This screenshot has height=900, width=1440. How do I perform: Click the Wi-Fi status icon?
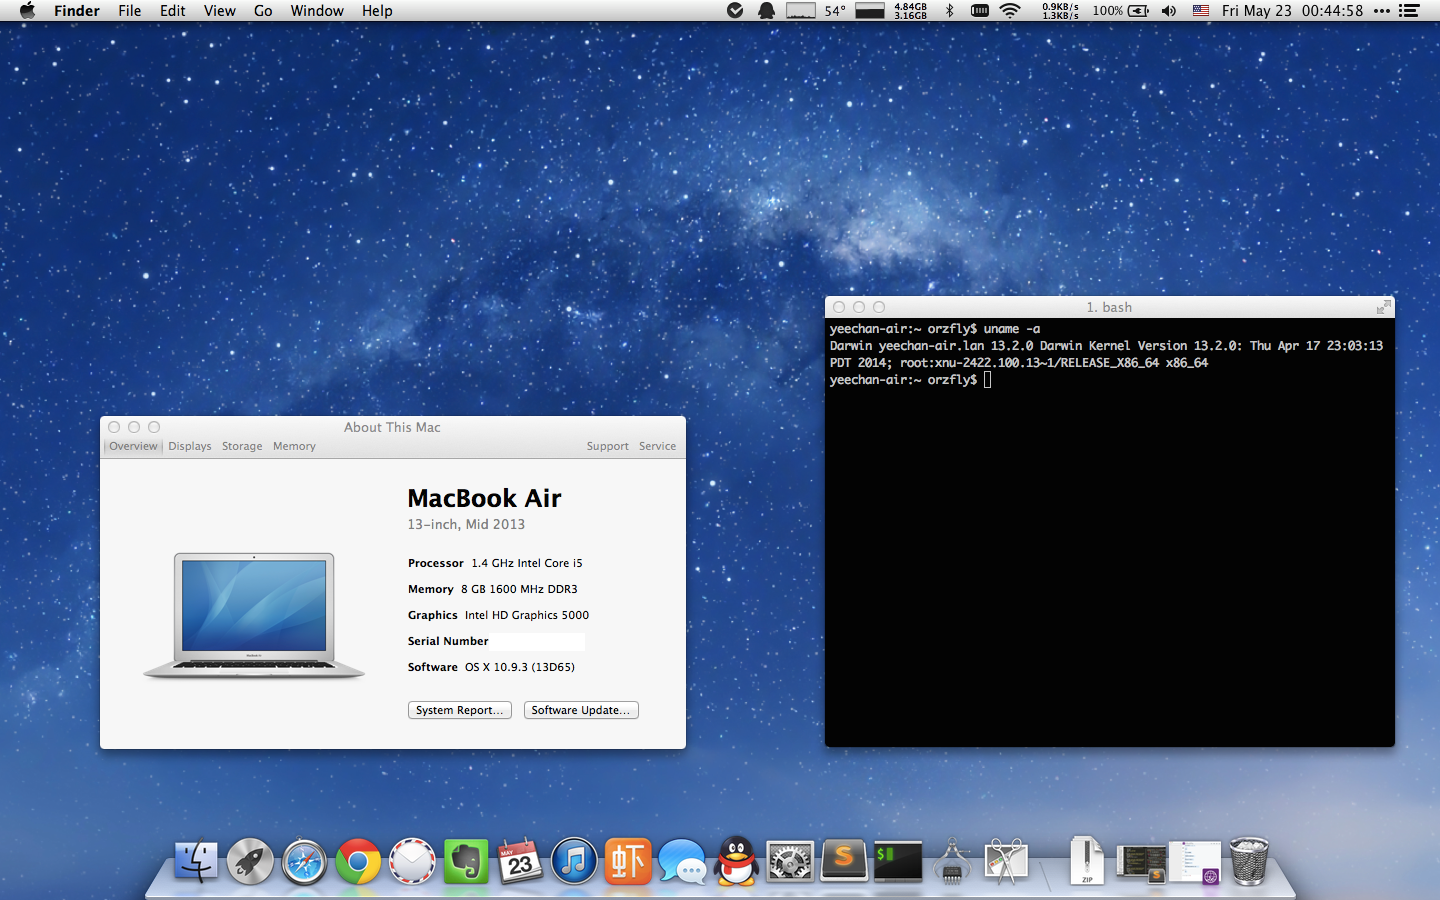point(1010,11)
